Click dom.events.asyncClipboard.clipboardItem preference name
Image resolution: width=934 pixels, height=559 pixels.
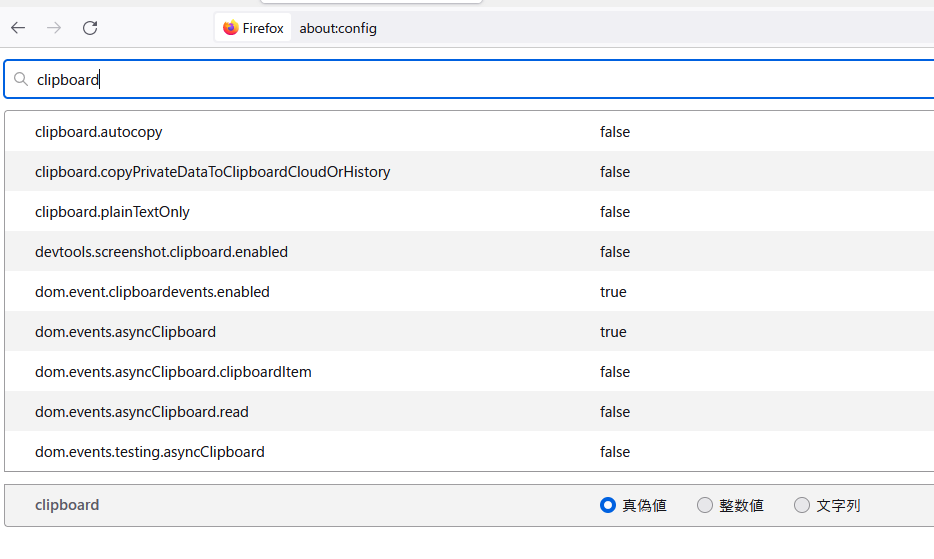[x=173, y=371]
